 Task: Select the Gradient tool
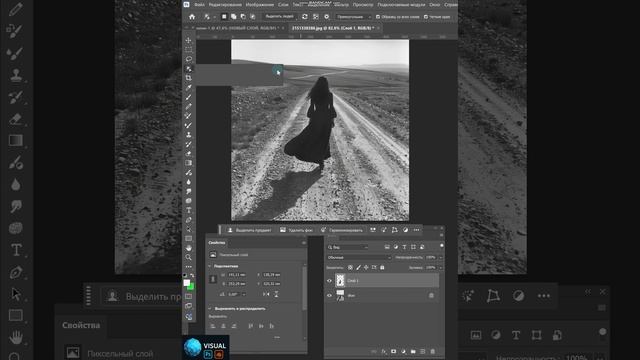189,163
